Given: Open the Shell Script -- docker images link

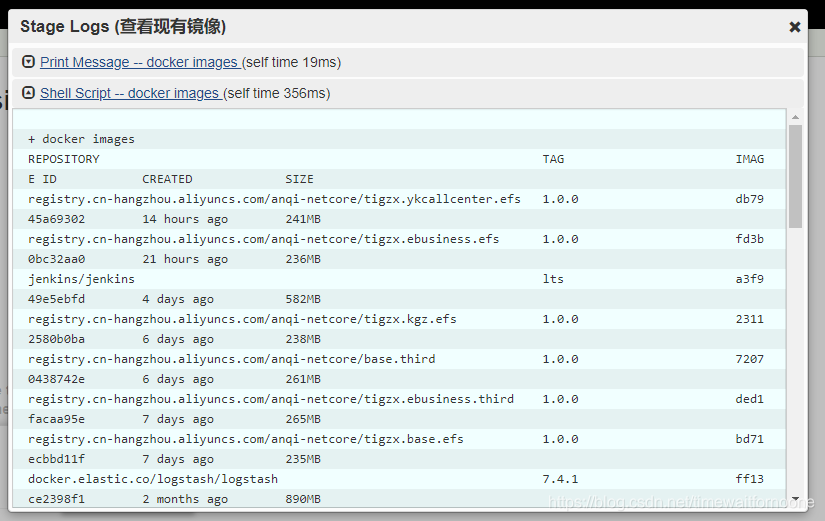Looking at the screenshot, I should [x=130, y=93].
